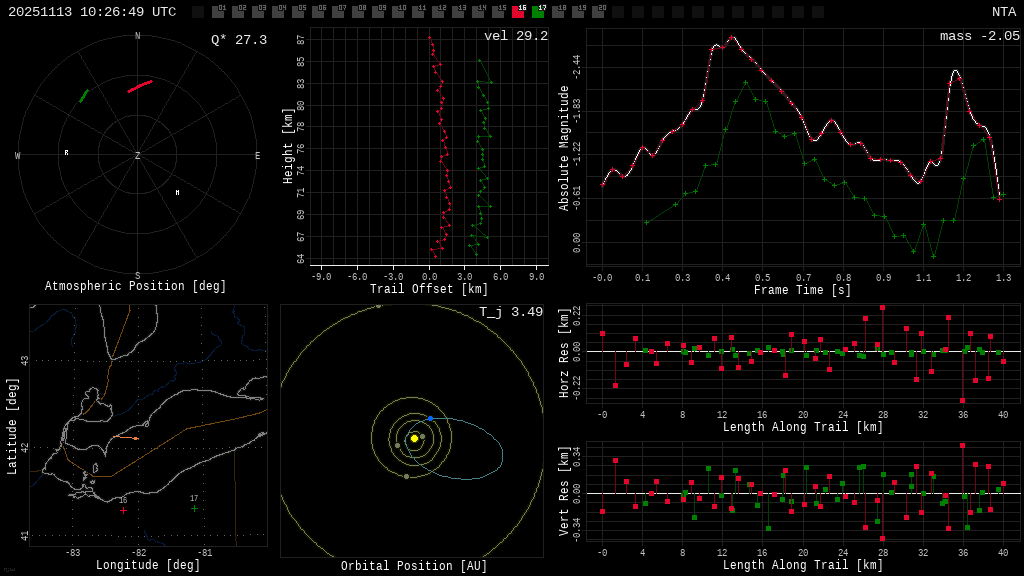
Task: Click the W compass label in sky plot
Action: tap(18, 155)
